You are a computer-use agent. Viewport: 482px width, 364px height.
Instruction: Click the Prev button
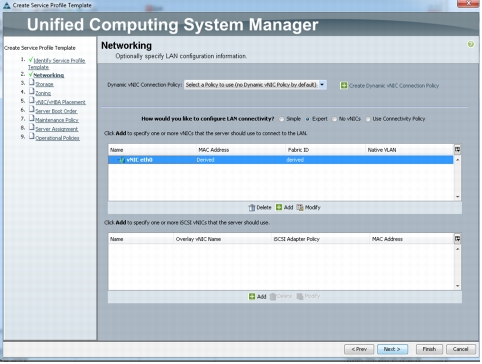click(x=359, y=349)
